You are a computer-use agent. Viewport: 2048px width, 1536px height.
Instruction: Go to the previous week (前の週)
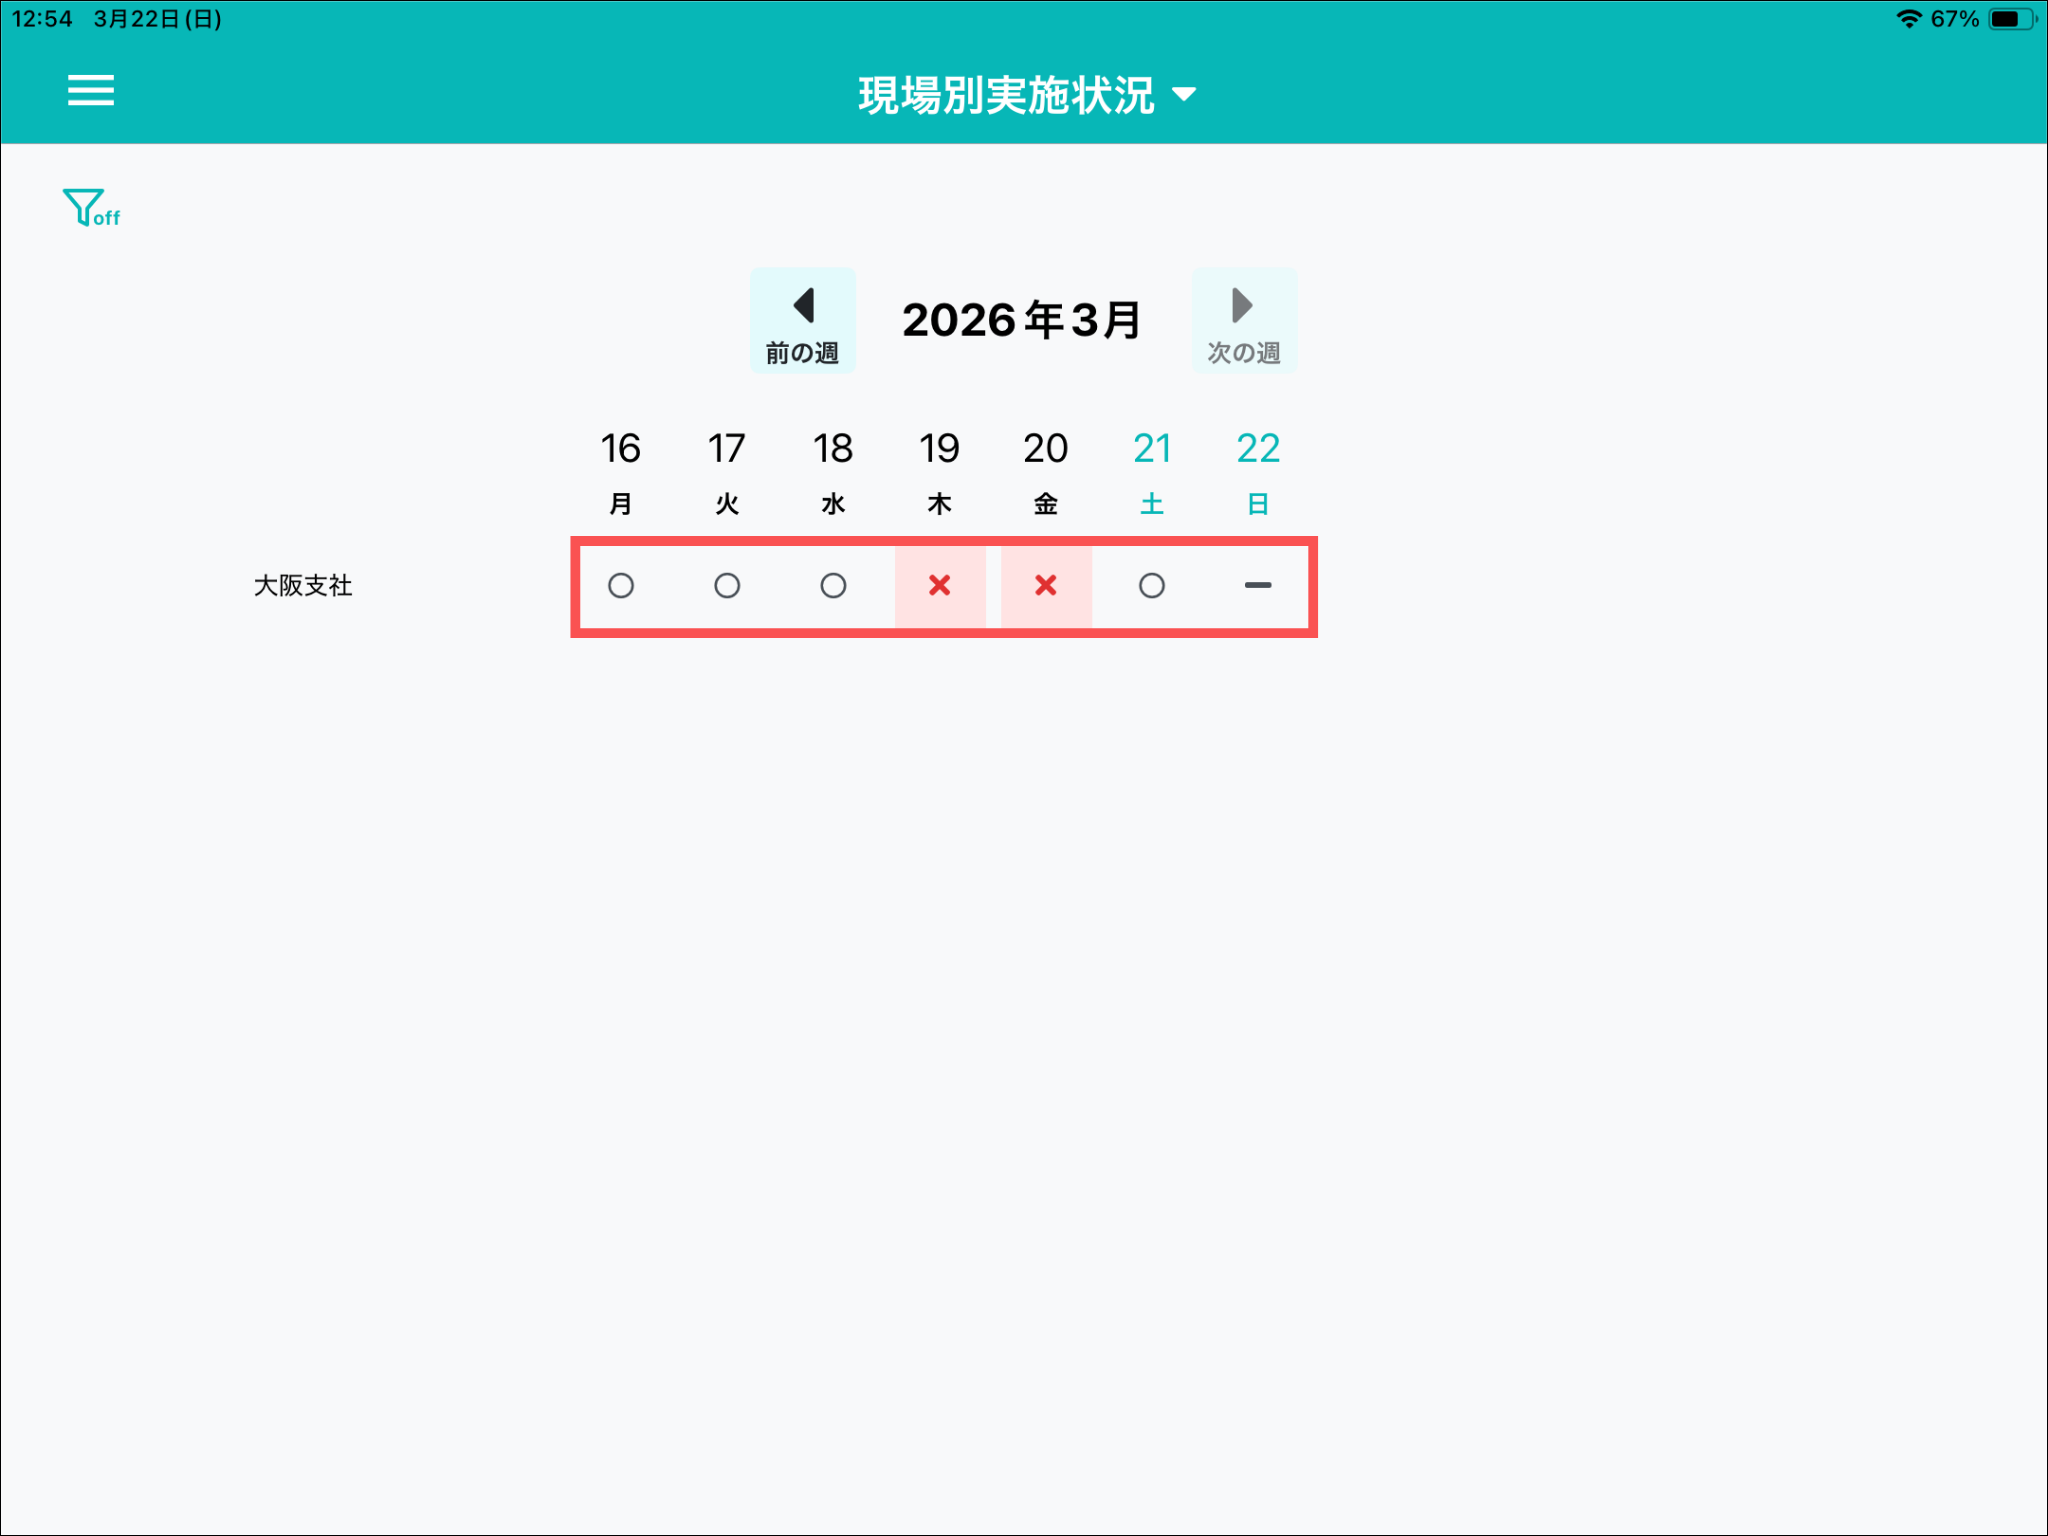click(802, 321)
